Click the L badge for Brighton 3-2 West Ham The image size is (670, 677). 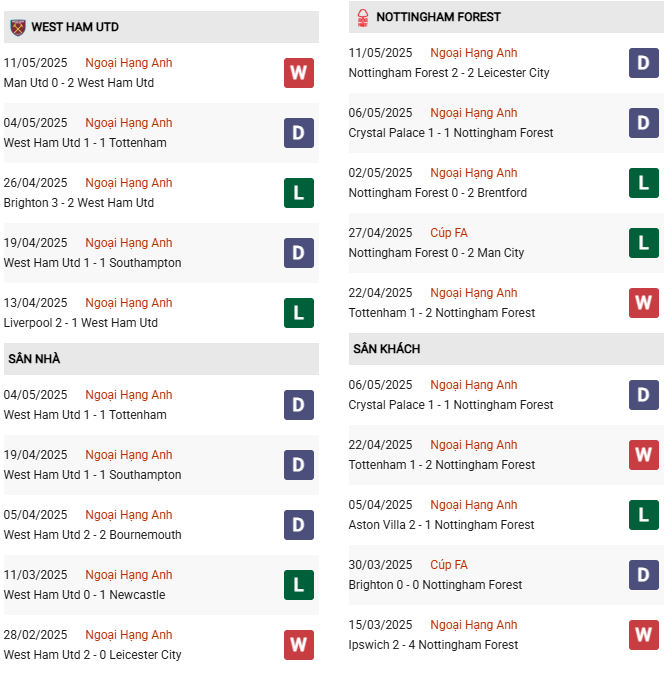tap(299, 193)
